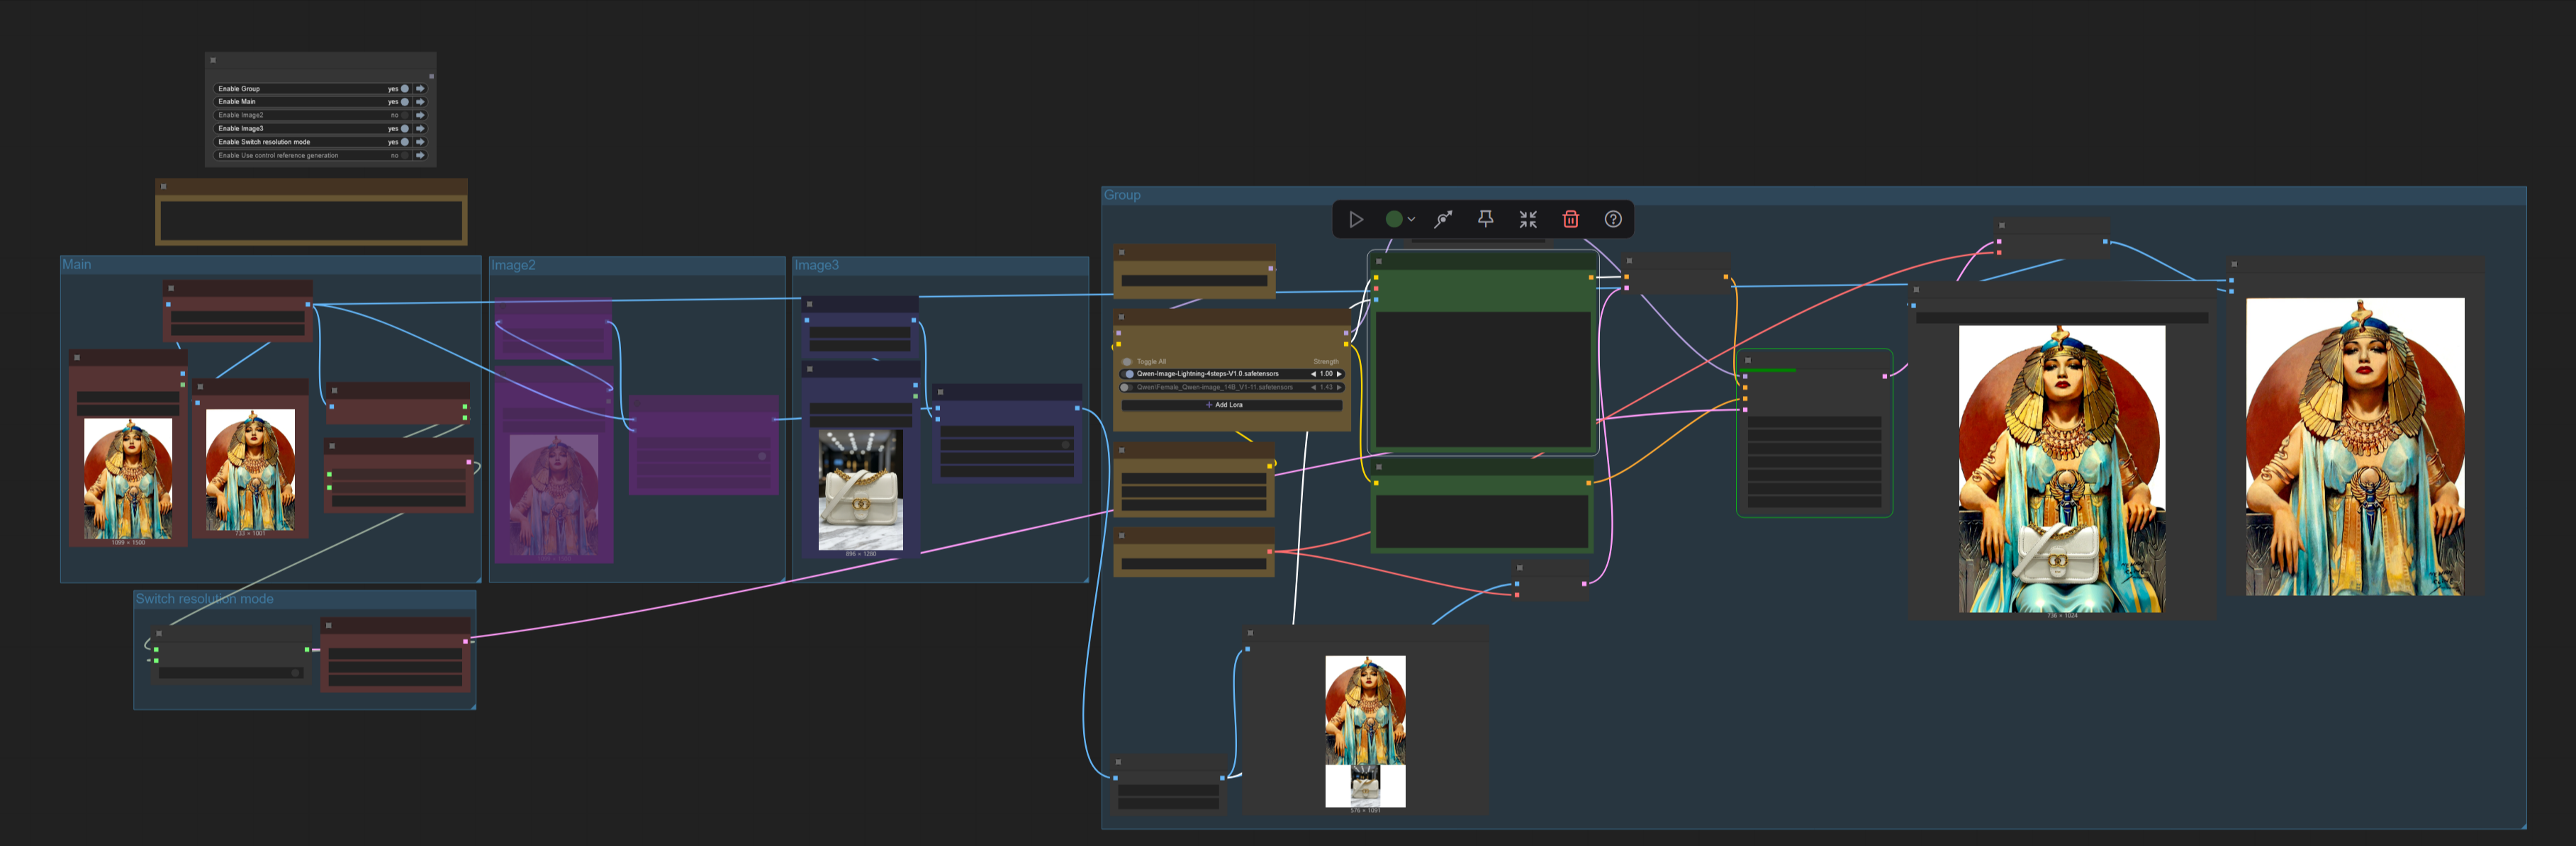
Task: Go to Image3 group via its arrow
Action: pos(420,128)
